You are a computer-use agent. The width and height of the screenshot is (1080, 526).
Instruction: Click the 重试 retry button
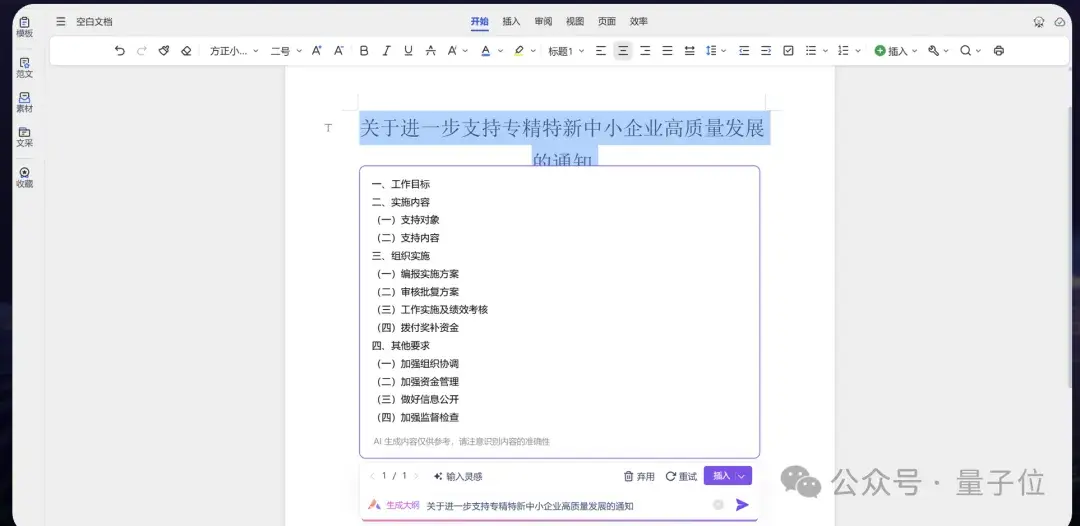(681, 476)
